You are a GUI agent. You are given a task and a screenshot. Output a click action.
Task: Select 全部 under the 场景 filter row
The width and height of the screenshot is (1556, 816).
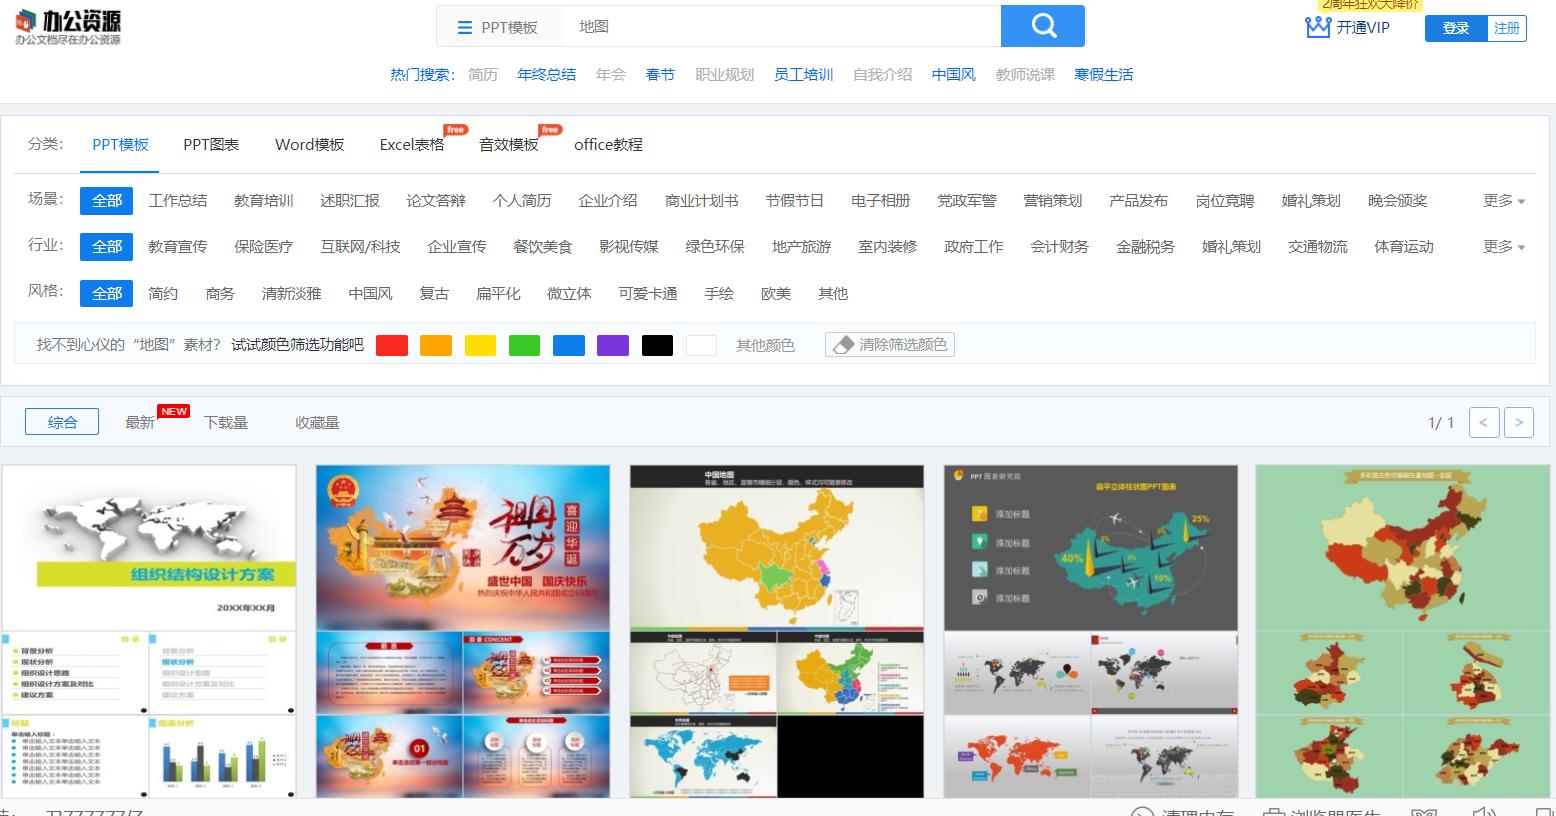coord(106,200)
